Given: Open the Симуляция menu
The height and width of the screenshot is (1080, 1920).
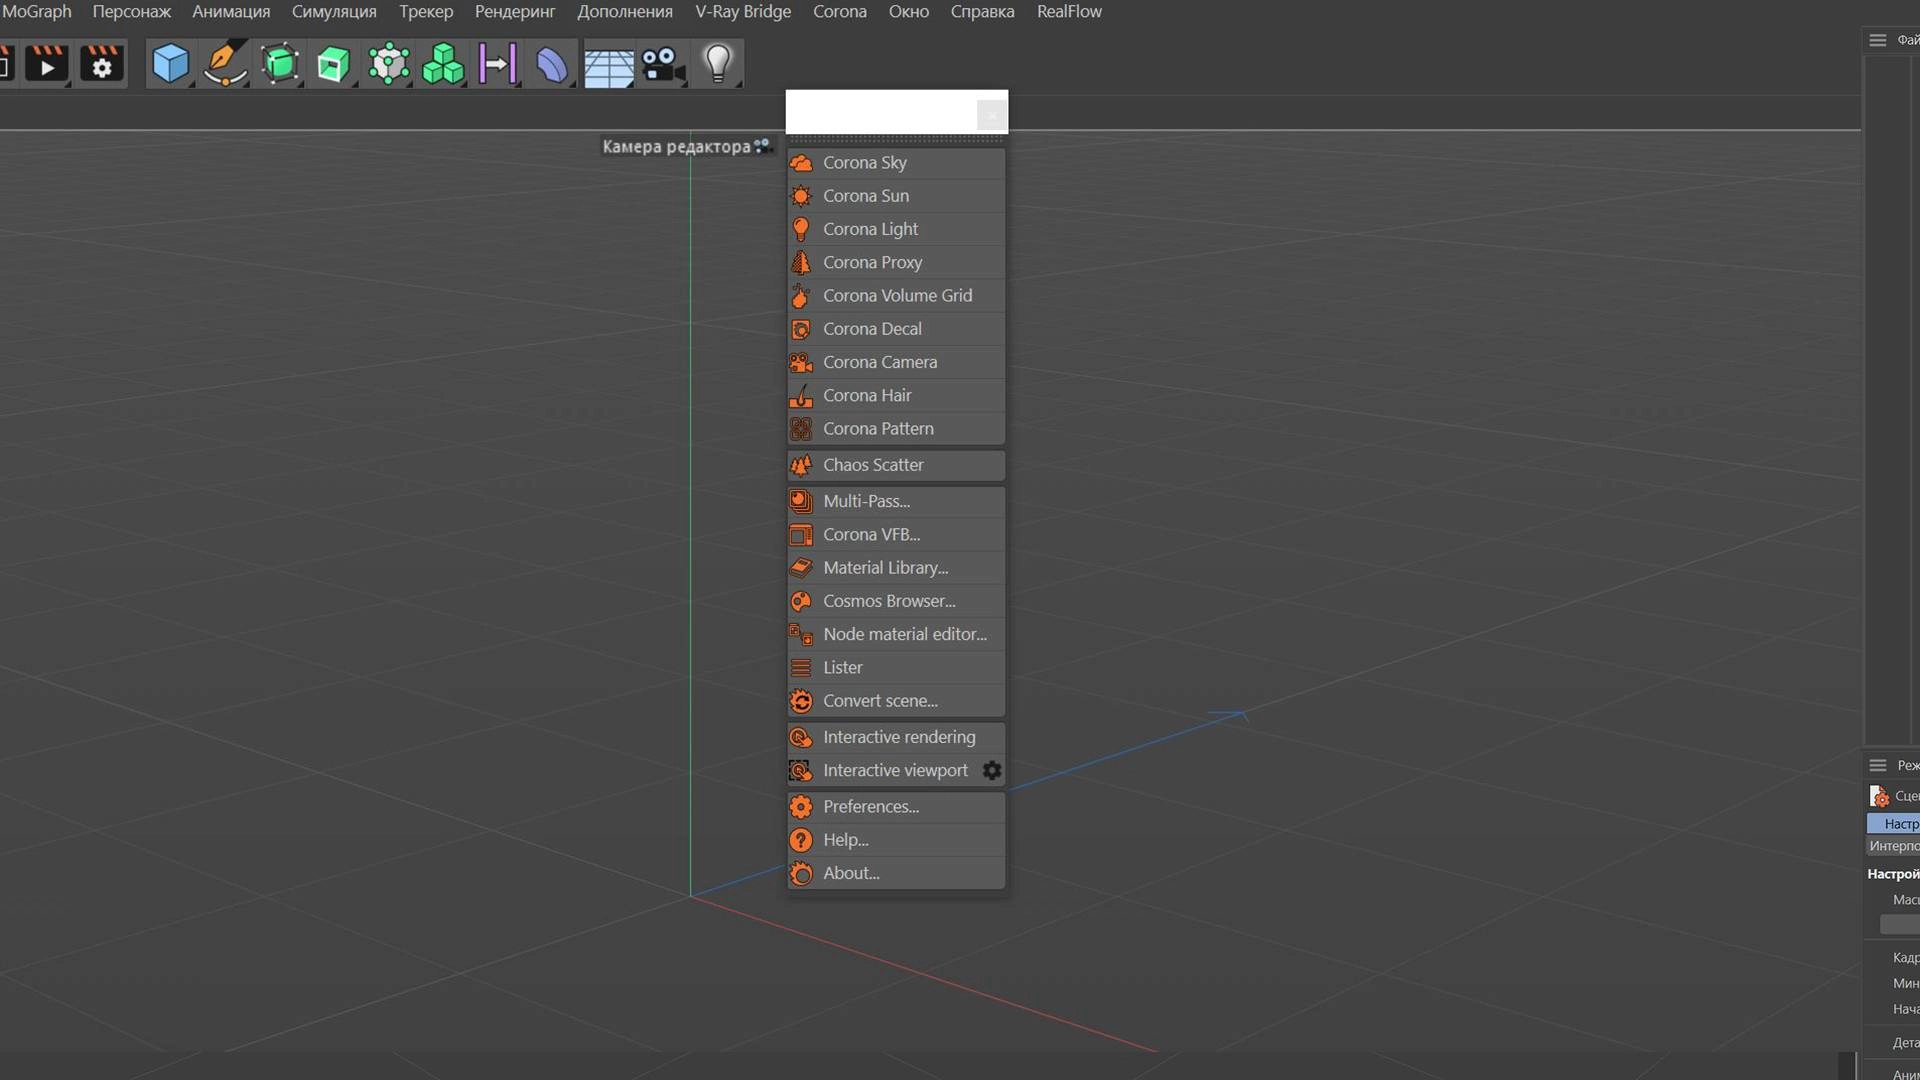Looking at the screenshot, I should 334,12.
